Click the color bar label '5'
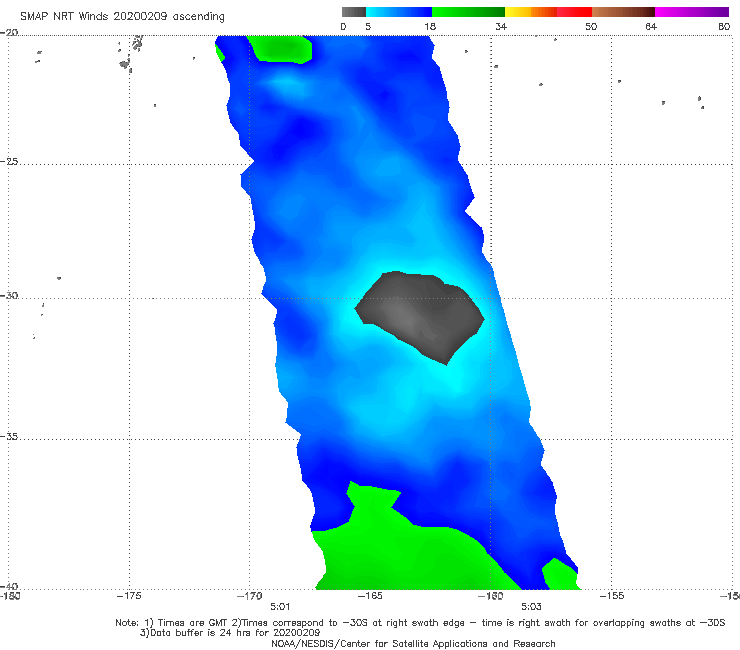Viewport: 740px width, 650px height. (x=368, y=26)
